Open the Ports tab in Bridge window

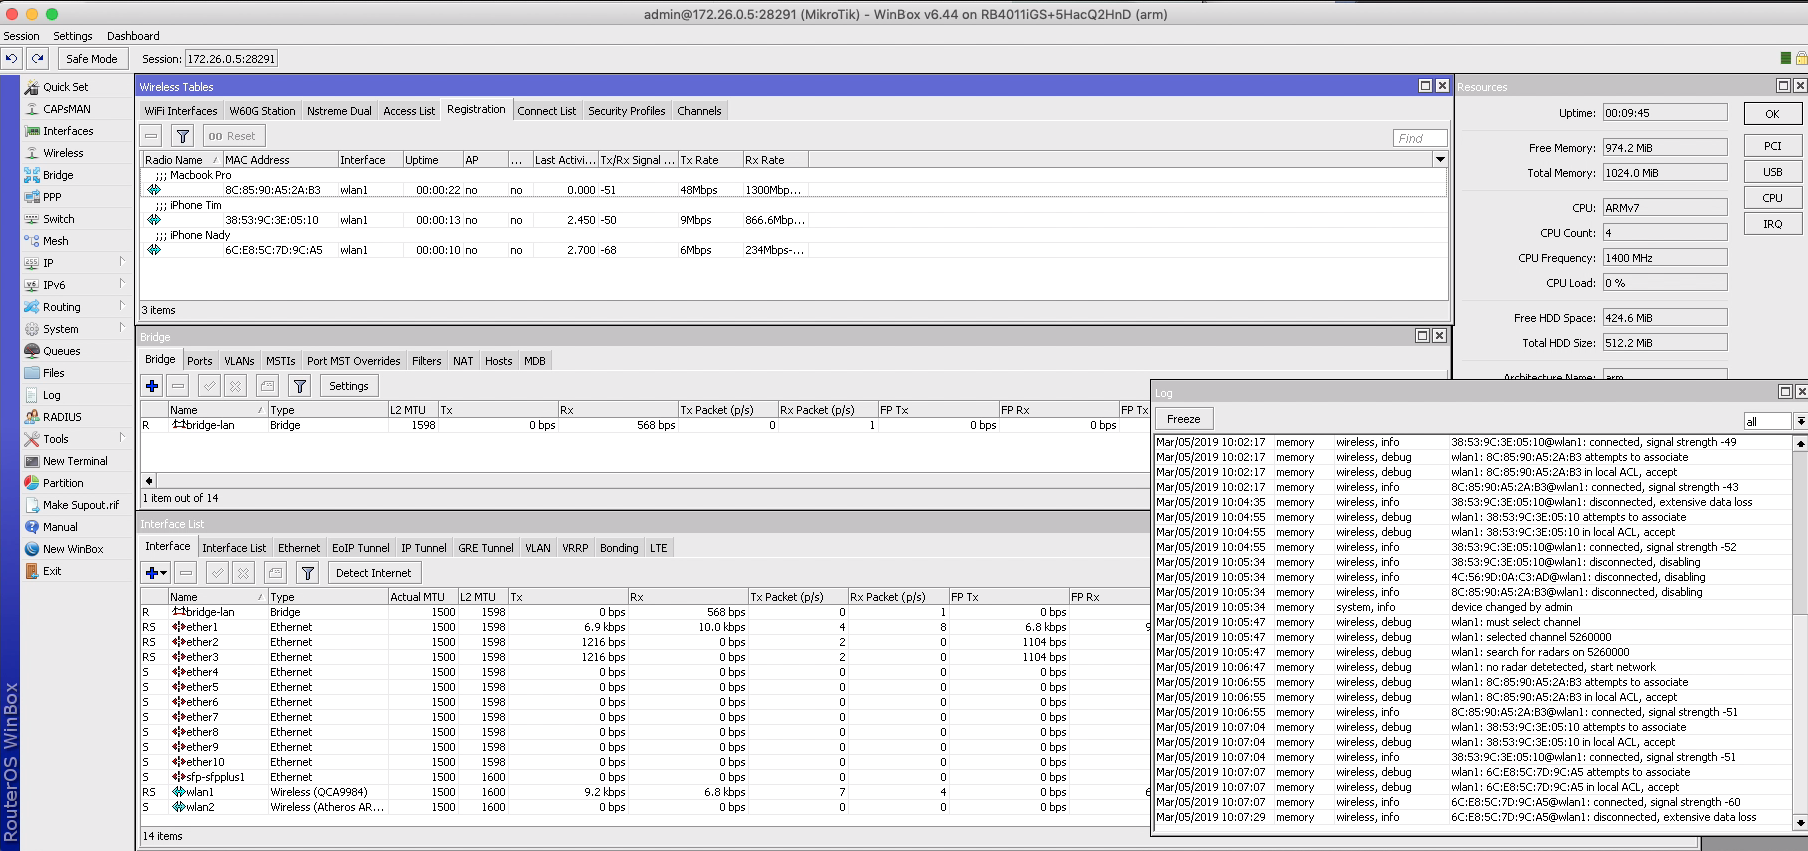pyautogui.click(x=200, y=361)
